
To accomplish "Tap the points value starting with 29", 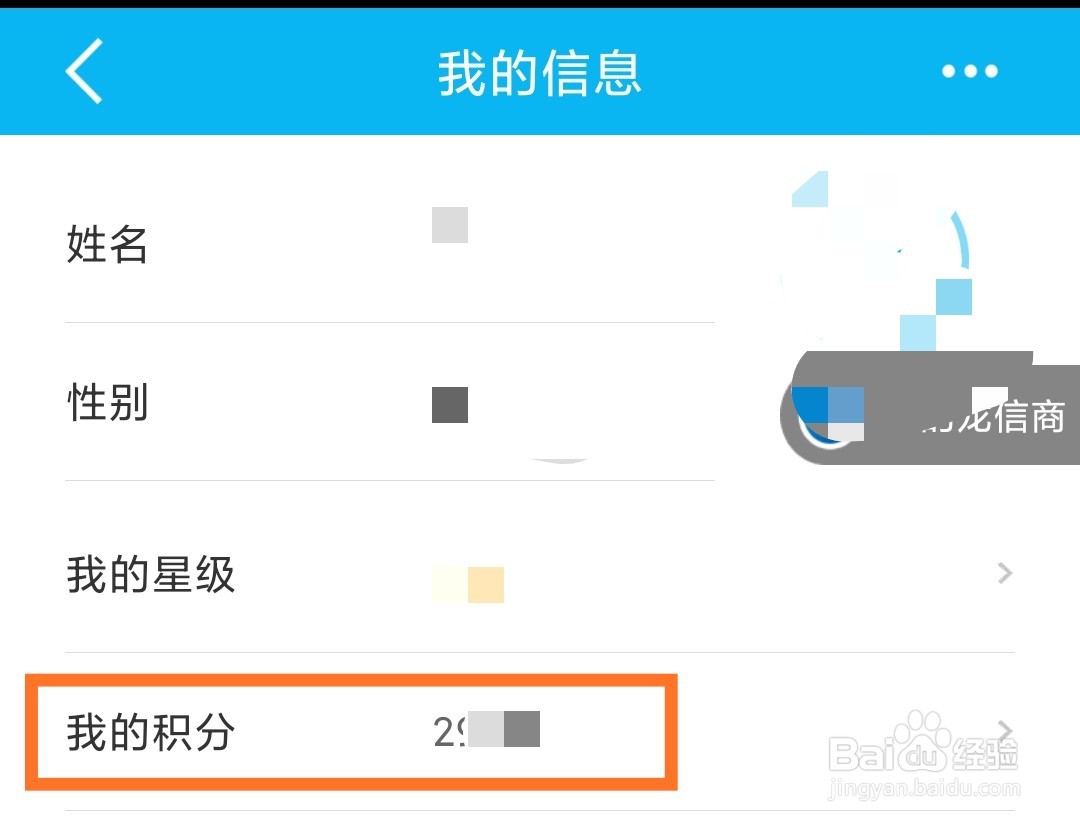I will [x=485, y=732].
